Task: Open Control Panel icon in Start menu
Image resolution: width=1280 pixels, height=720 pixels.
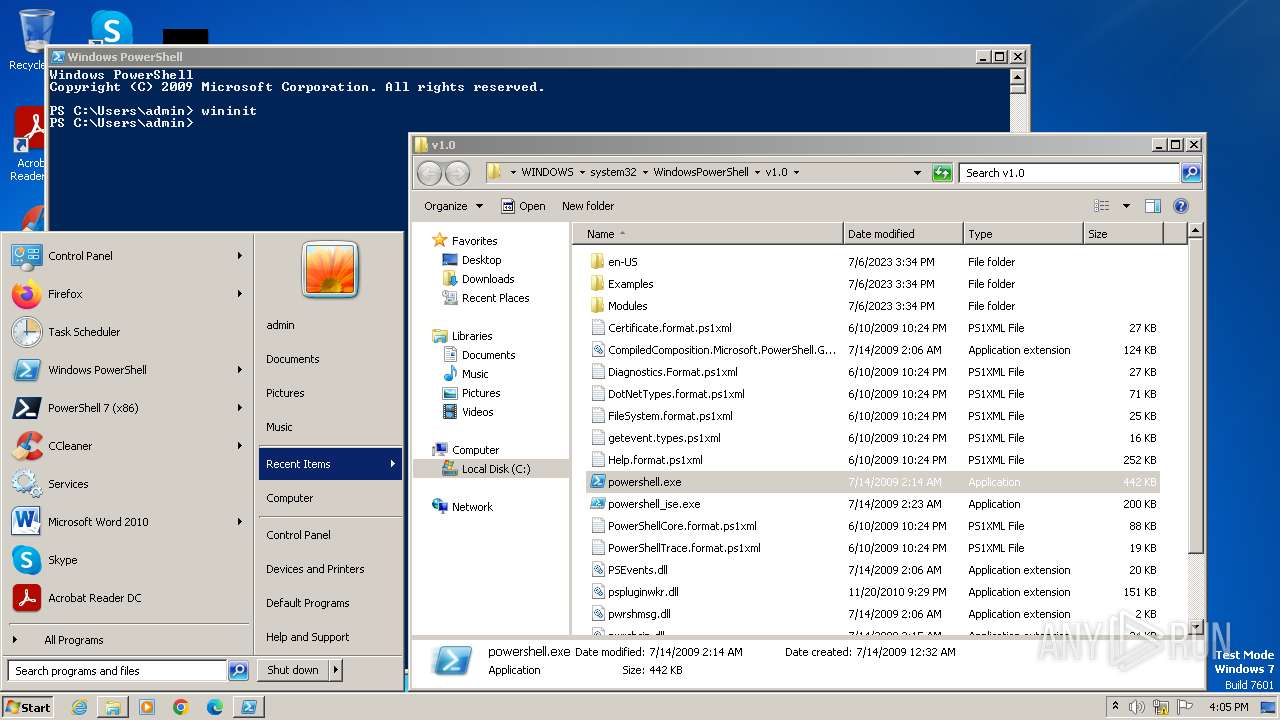Action: click(27, 256)
